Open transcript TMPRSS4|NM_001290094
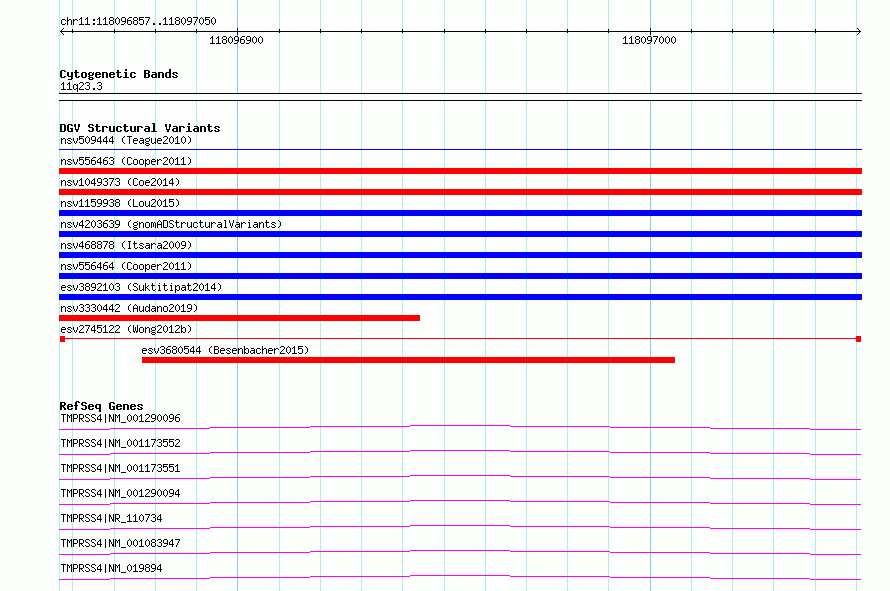 pos(120,493)
